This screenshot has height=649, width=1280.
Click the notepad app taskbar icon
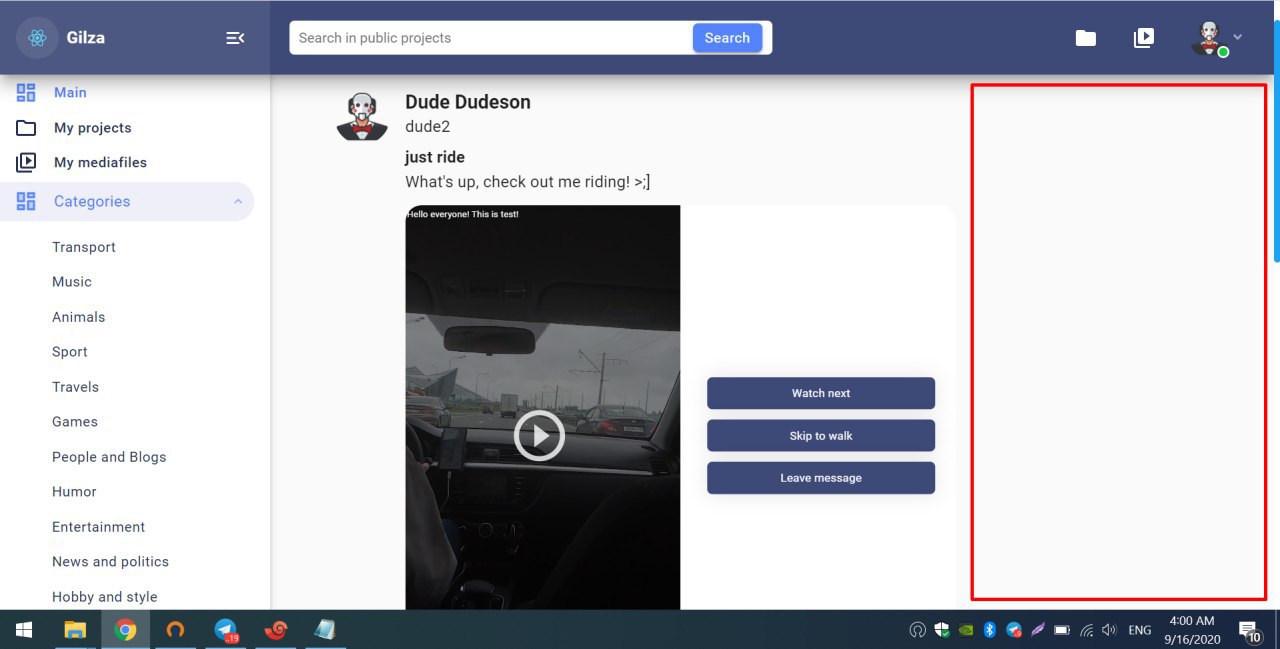[x=324, y=630]
